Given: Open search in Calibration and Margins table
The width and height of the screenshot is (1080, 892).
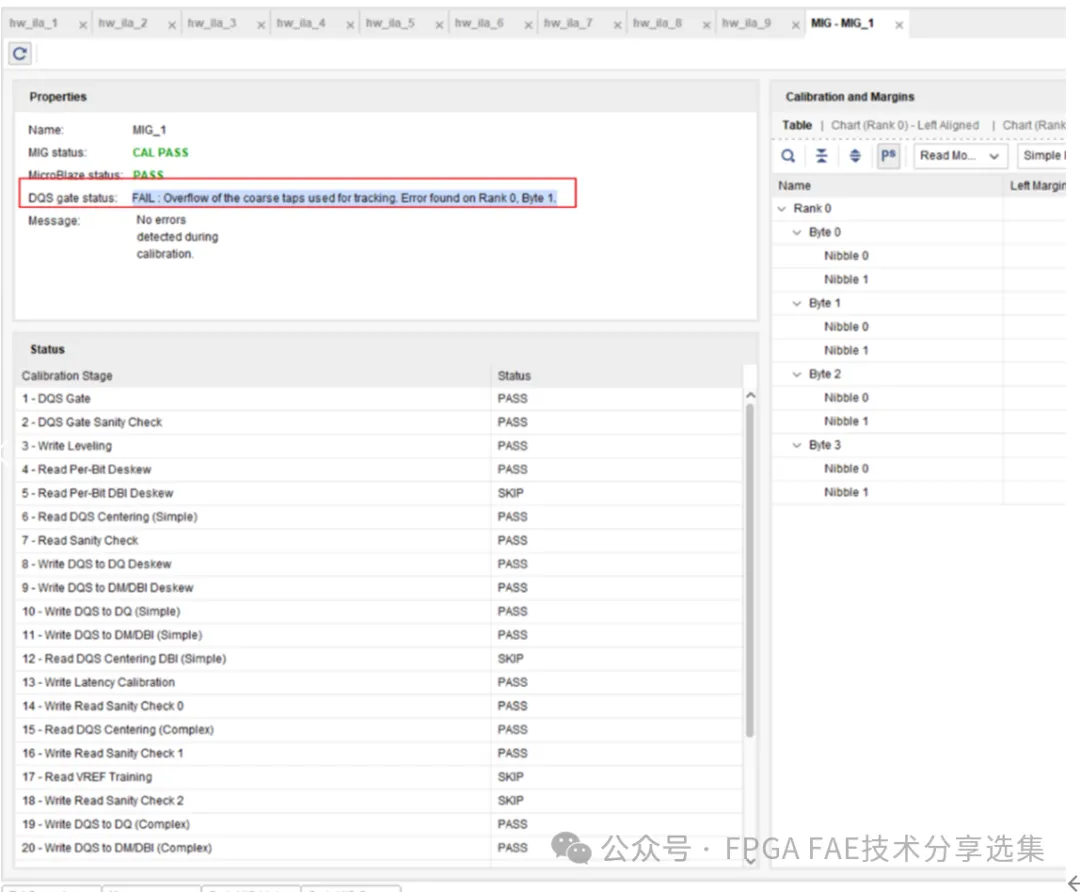Looking at the screenshot, I should (x=788, y=156).
